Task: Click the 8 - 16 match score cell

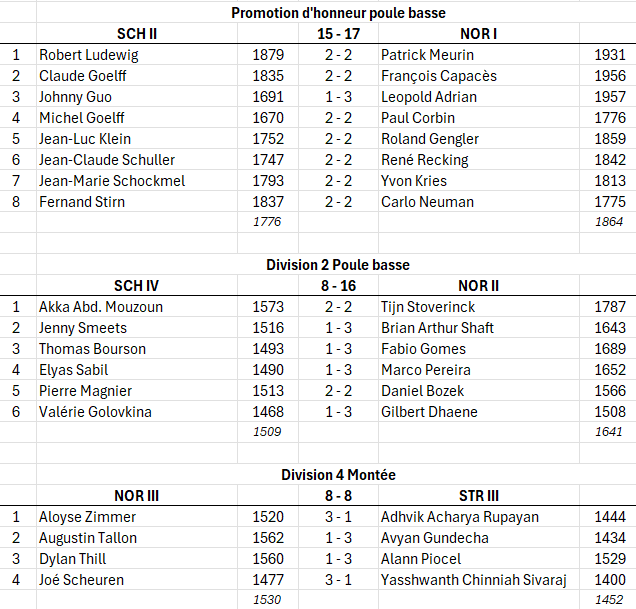Action: (x=337, y=286)
